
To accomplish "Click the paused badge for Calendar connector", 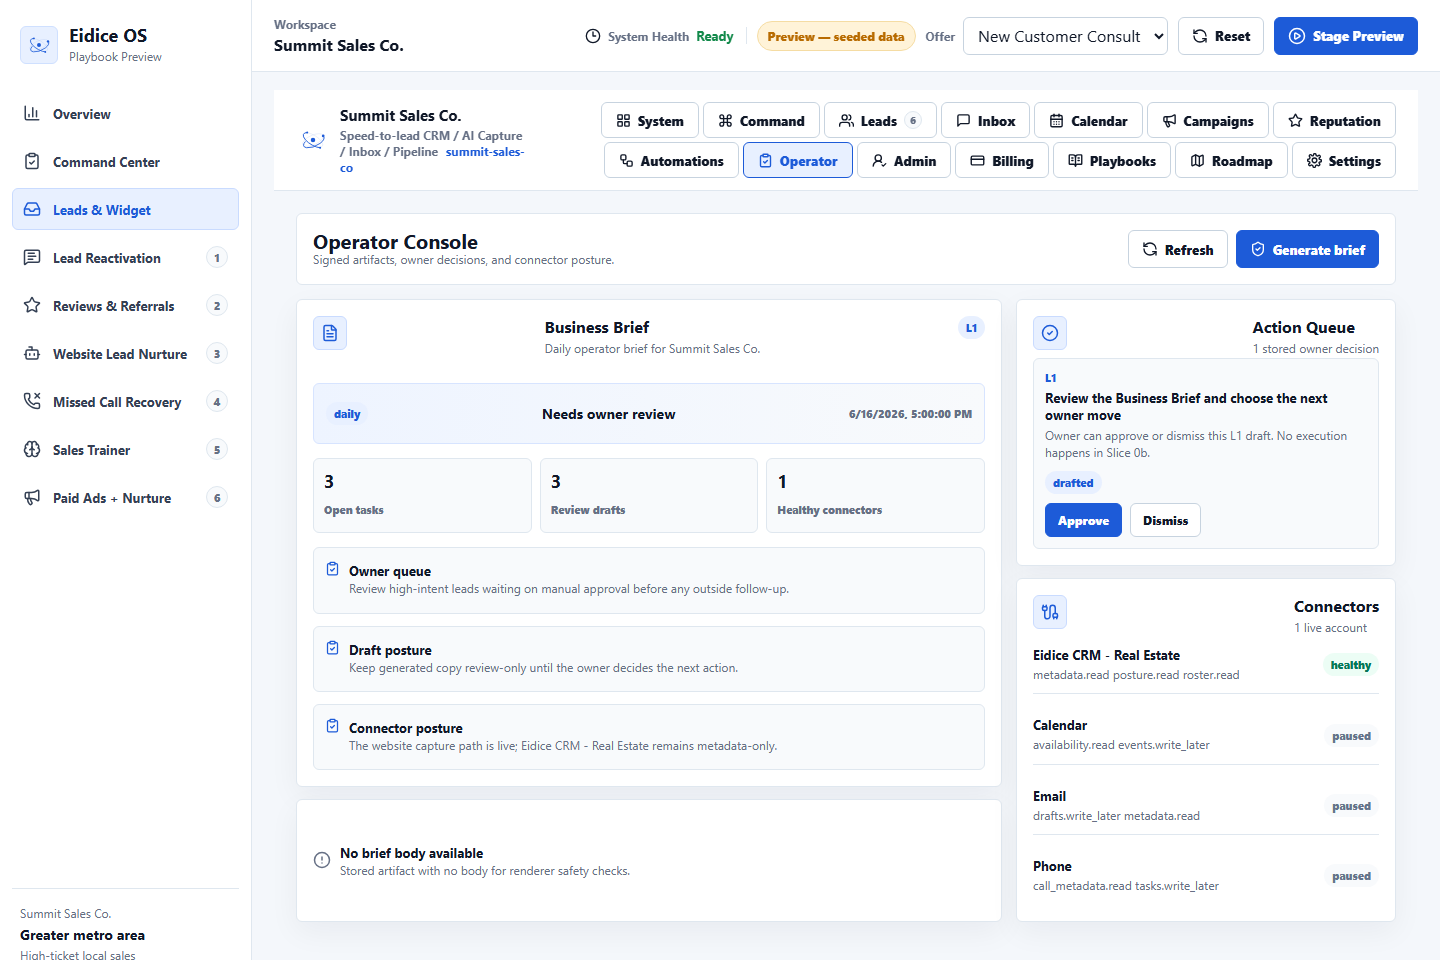I will click(x=1351, y=736).
